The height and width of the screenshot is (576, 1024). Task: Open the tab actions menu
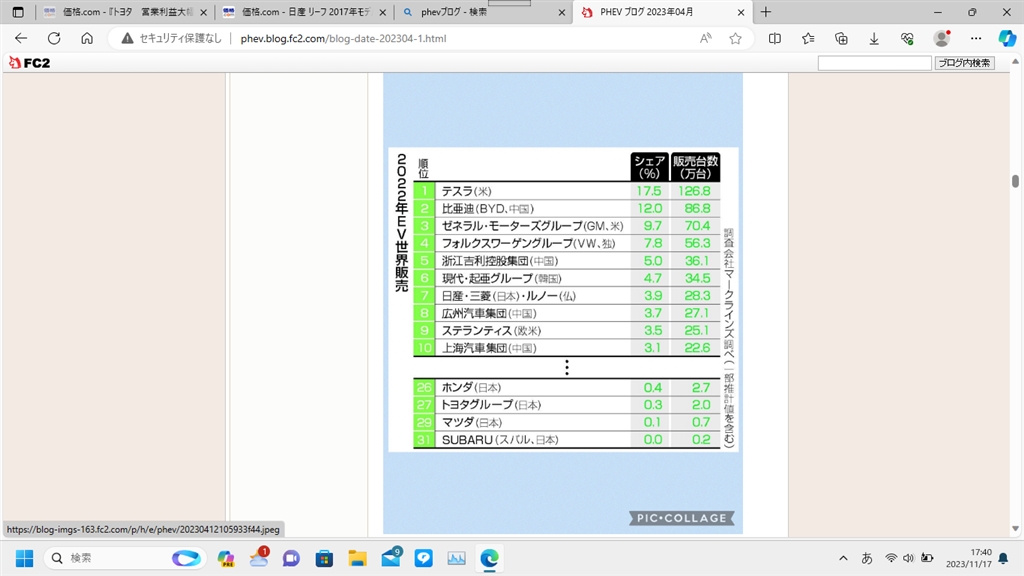tap(18, 12)
